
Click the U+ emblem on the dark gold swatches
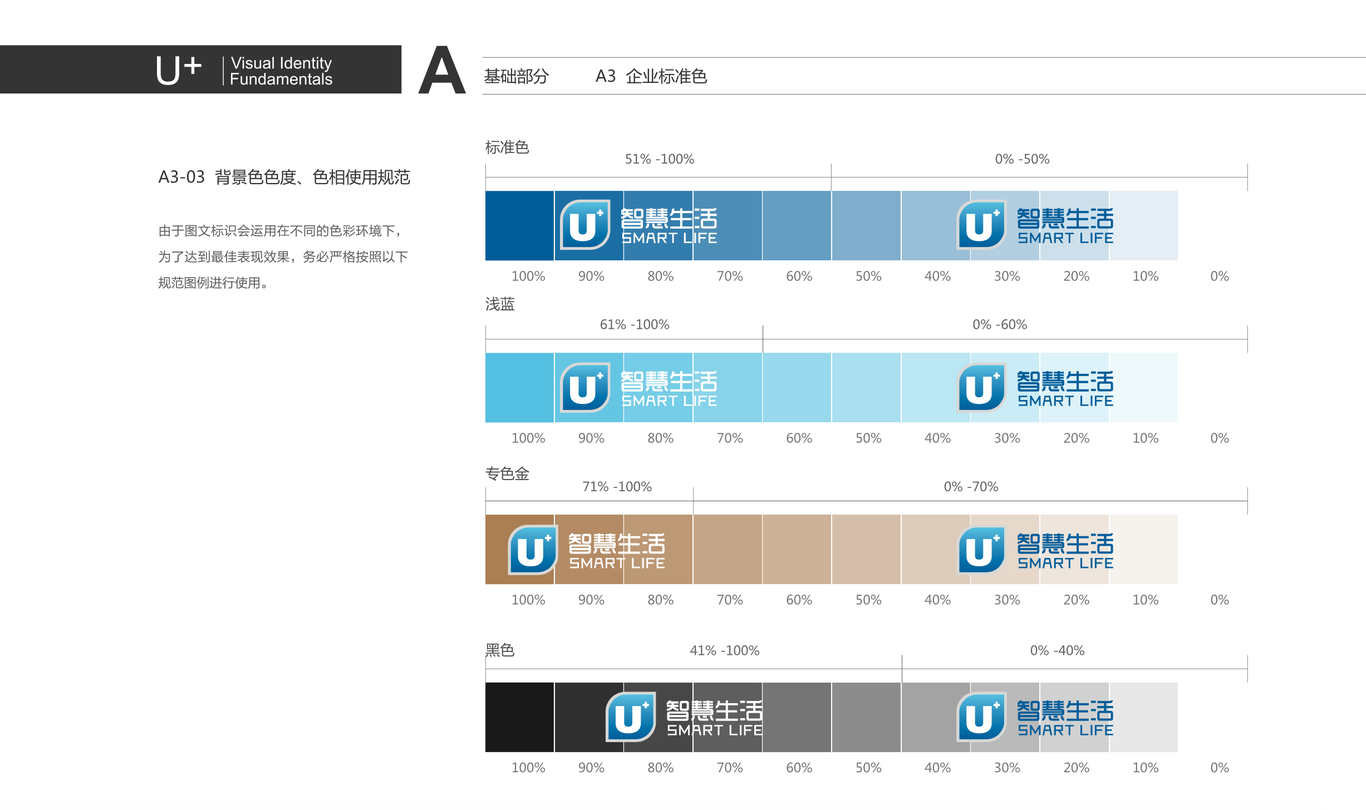click(533, 550)
